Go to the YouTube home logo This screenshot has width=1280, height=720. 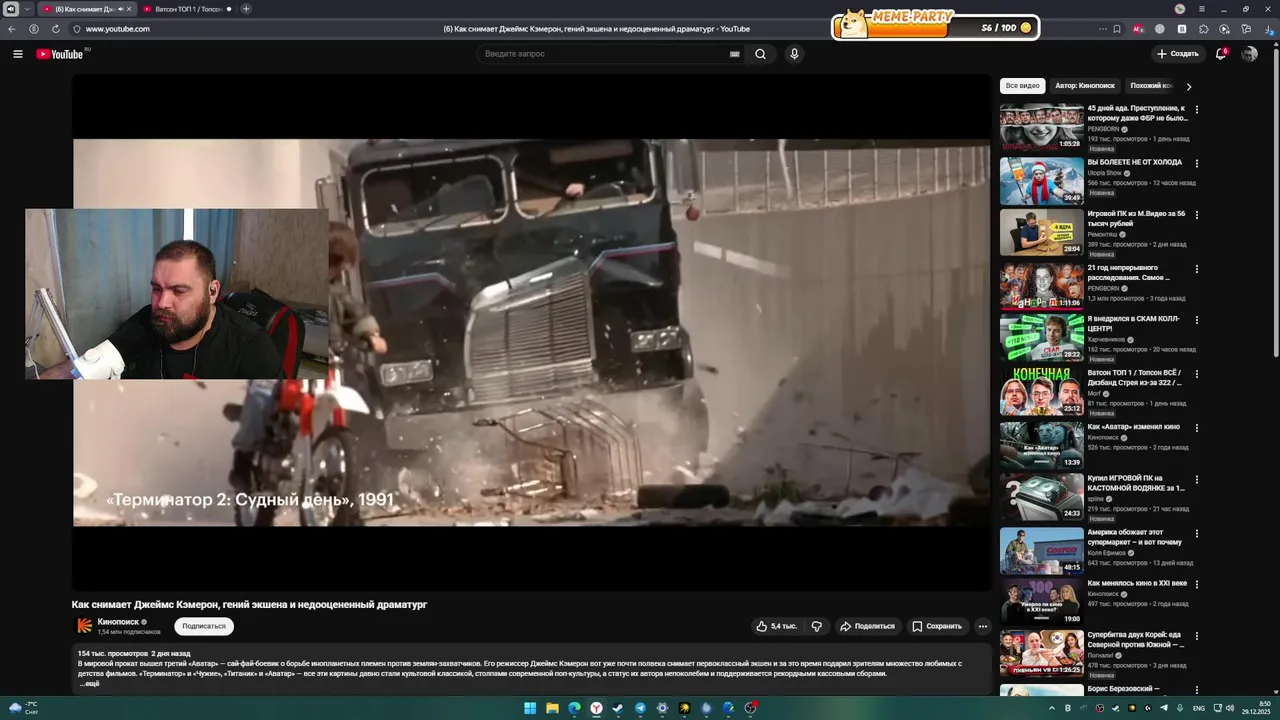(62, 54)
